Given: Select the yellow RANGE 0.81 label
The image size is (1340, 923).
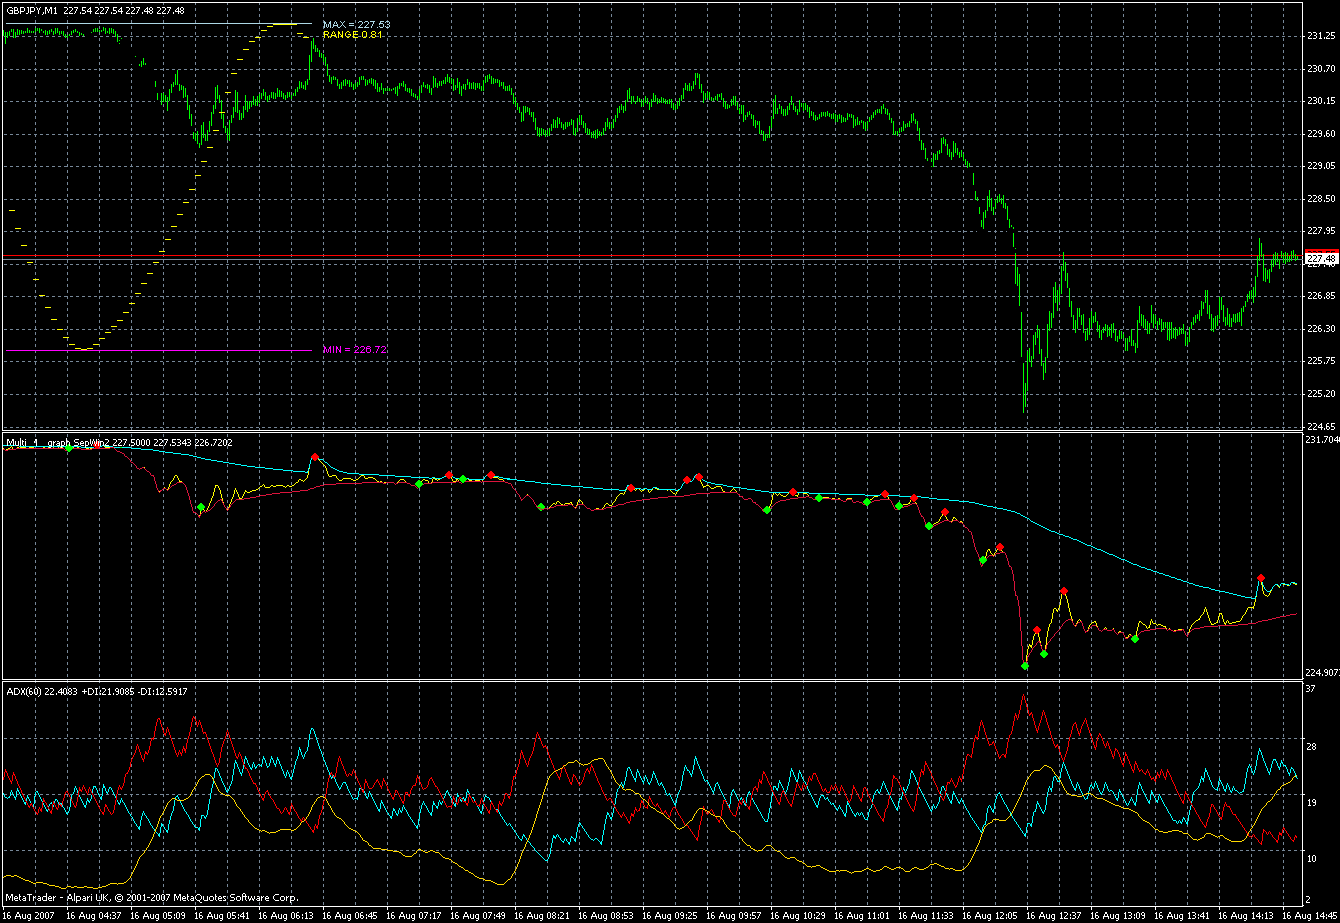Looking at the screenshot, I should [351, 35].
